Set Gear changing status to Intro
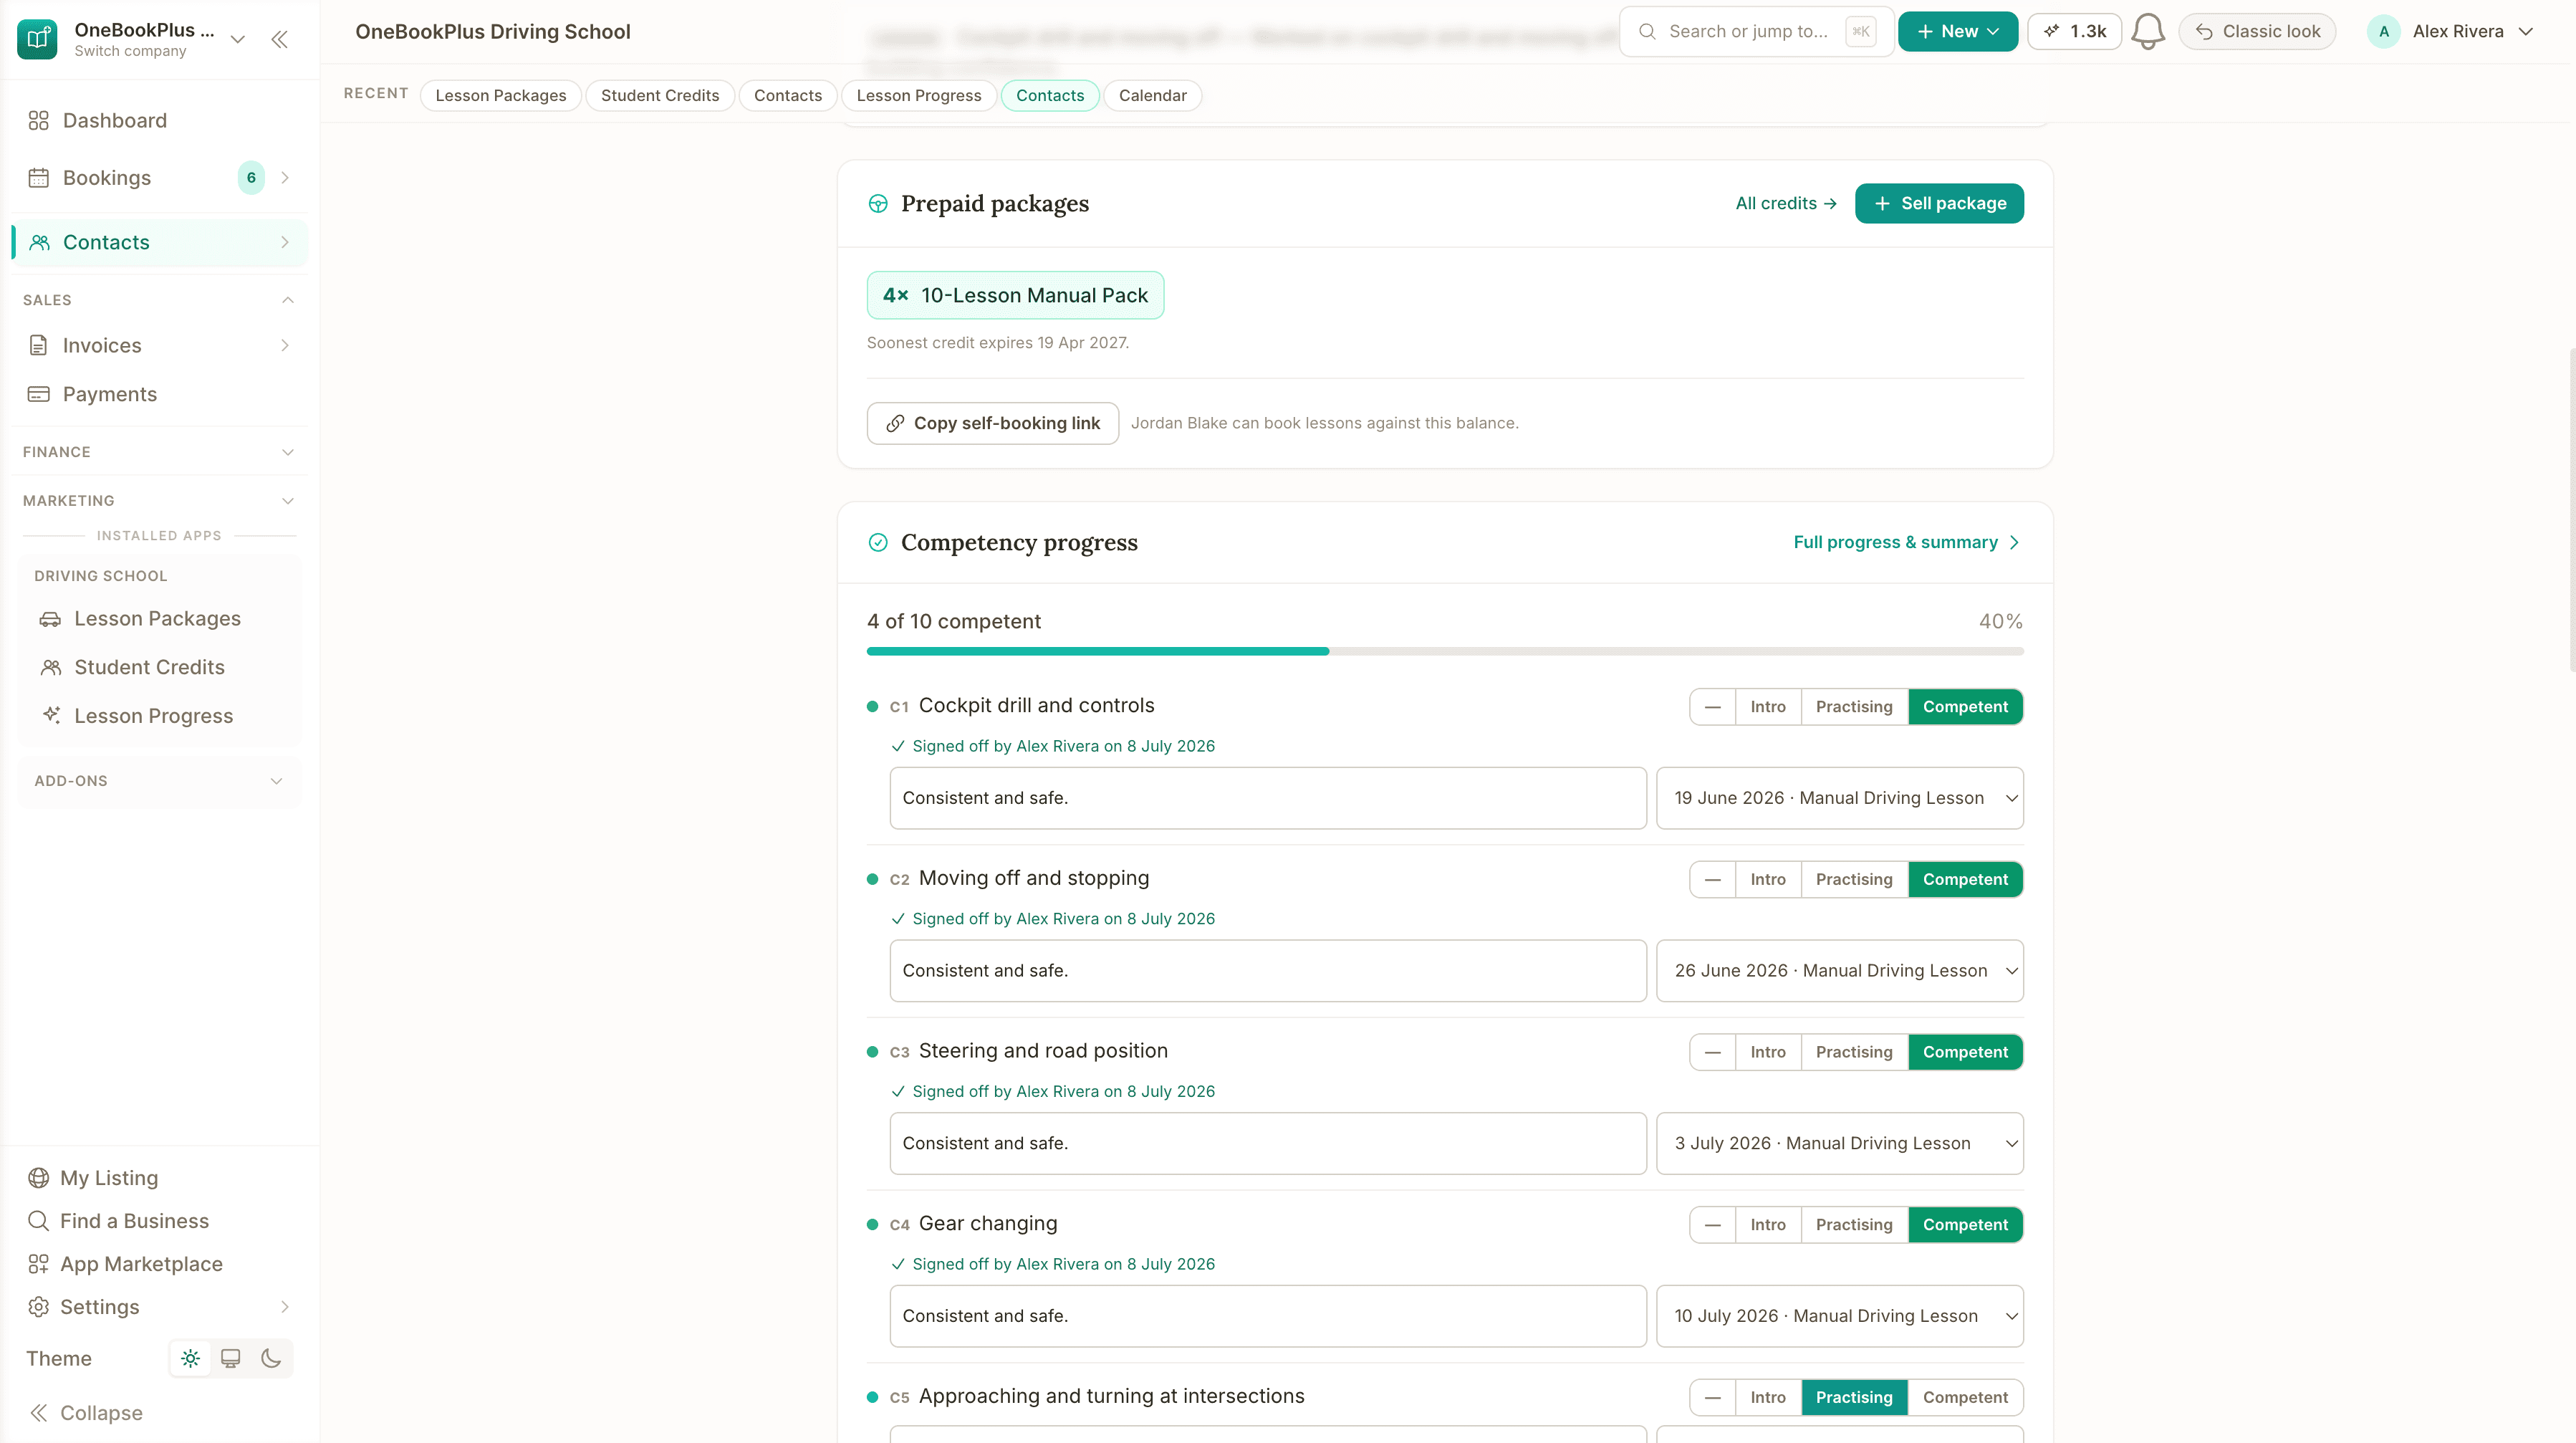Viewport: 2576px width, 1443px height. click(x=1768, y=1225)
